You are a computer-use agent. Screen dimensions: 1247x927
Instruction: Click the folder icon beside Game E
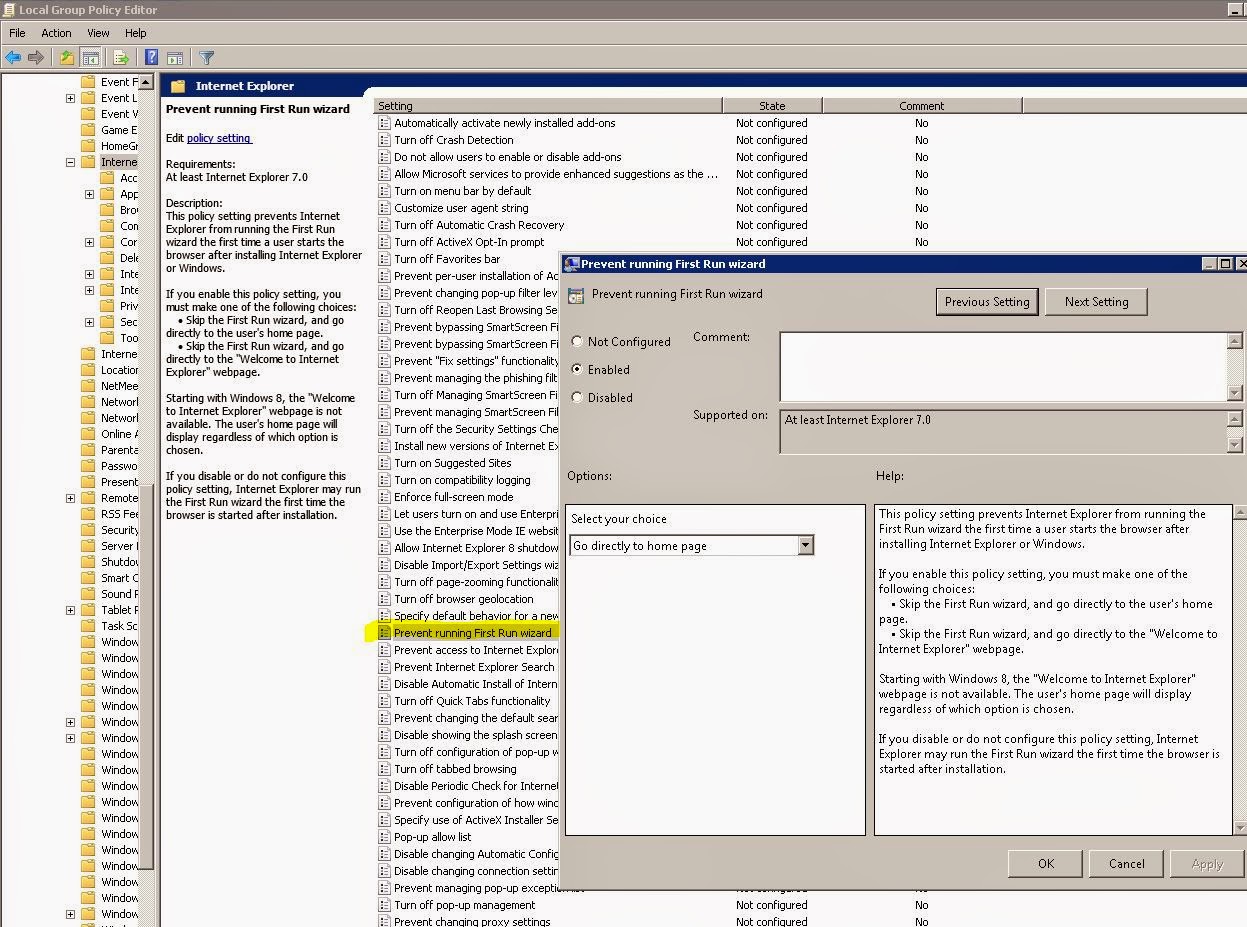(88, 130)
